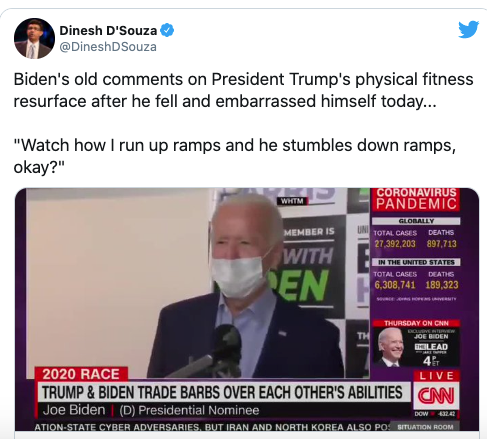
Task: Click the United States deaths figure 189,323
Action: click(x=442, y=285)
